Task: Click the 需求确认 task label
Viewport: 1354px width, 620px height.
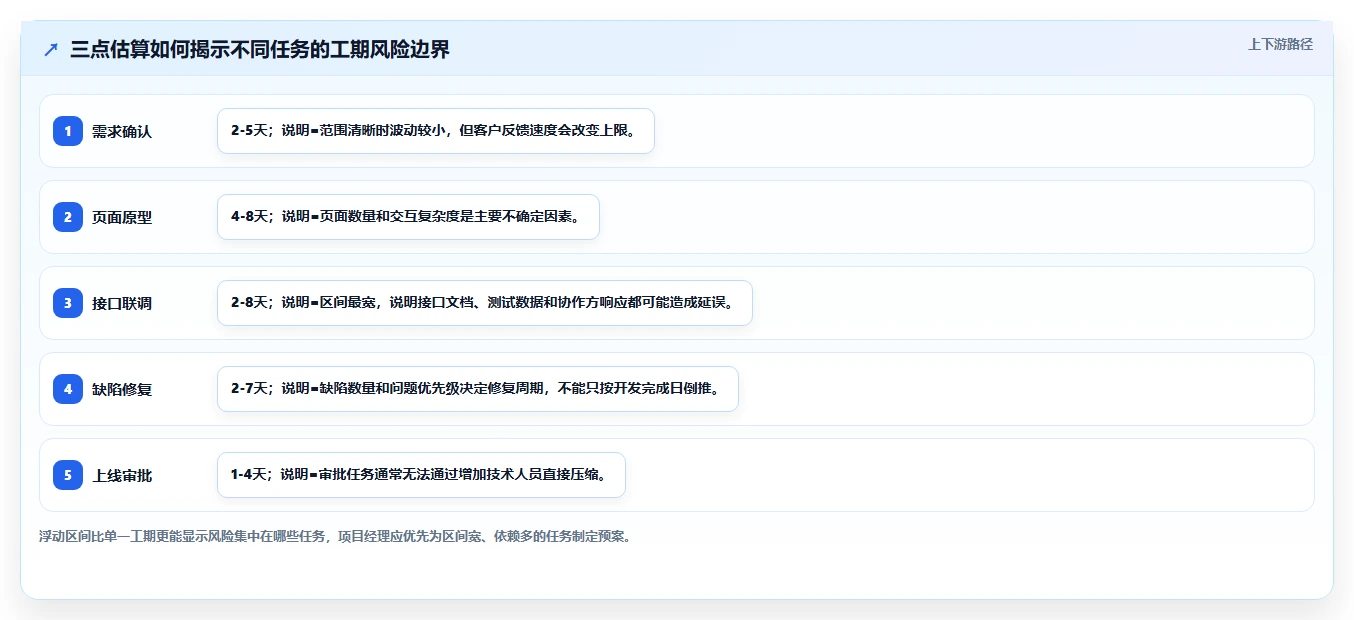Action: [122, 131]
